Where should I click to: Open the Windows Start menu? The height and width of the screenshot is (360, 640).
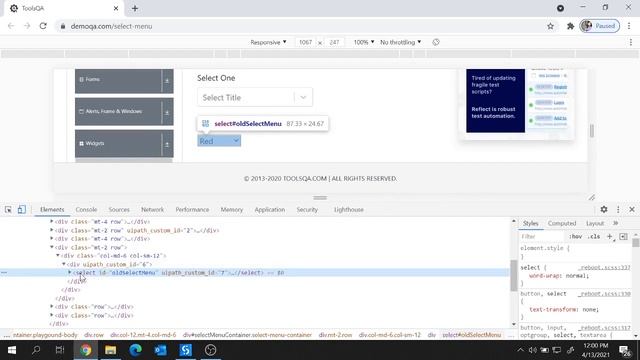(12, 350)
